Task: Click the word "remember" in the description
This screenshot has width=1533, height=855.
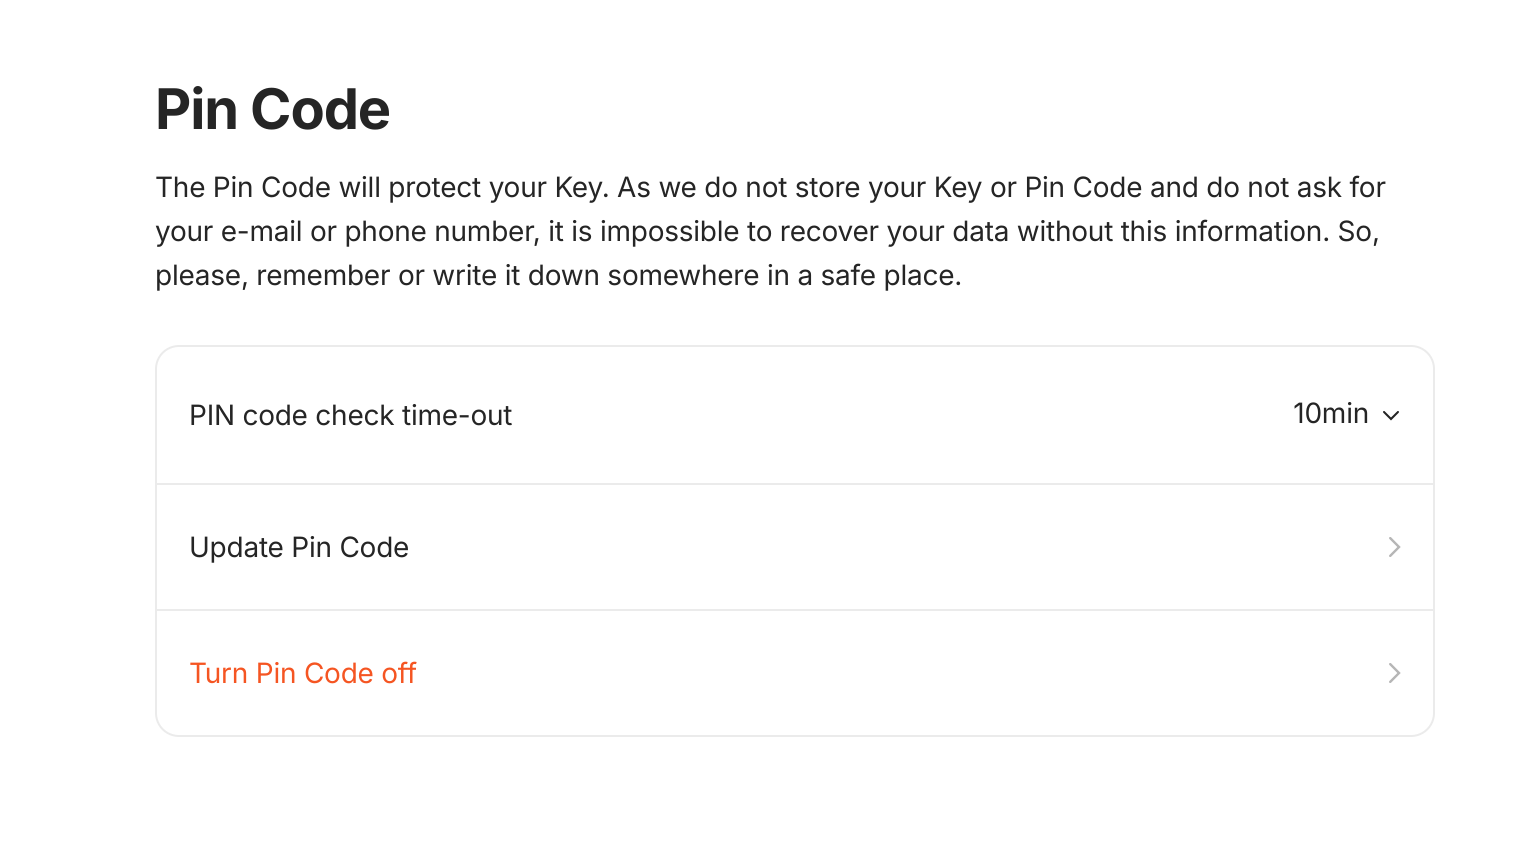Action: coord(323,276)
